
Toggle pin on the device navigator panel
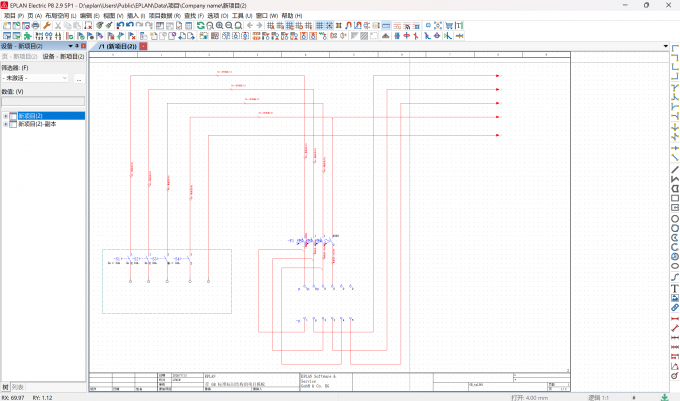click(77, 46)
